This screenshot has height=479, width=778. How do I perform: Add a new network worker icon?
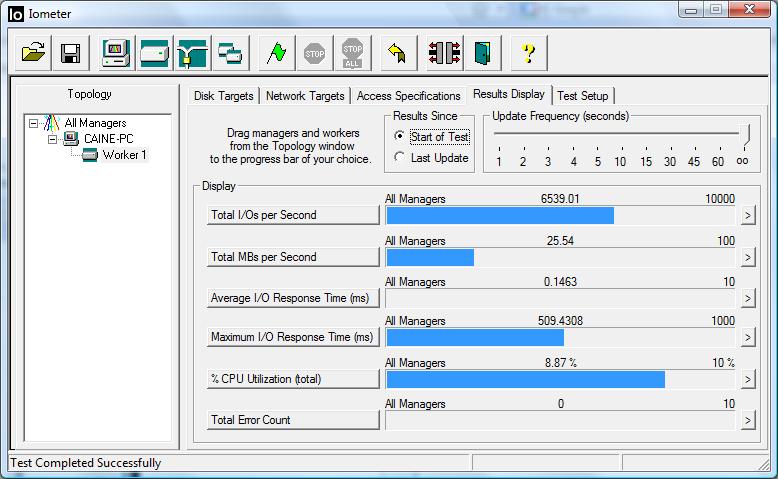[x=192, y=53]
